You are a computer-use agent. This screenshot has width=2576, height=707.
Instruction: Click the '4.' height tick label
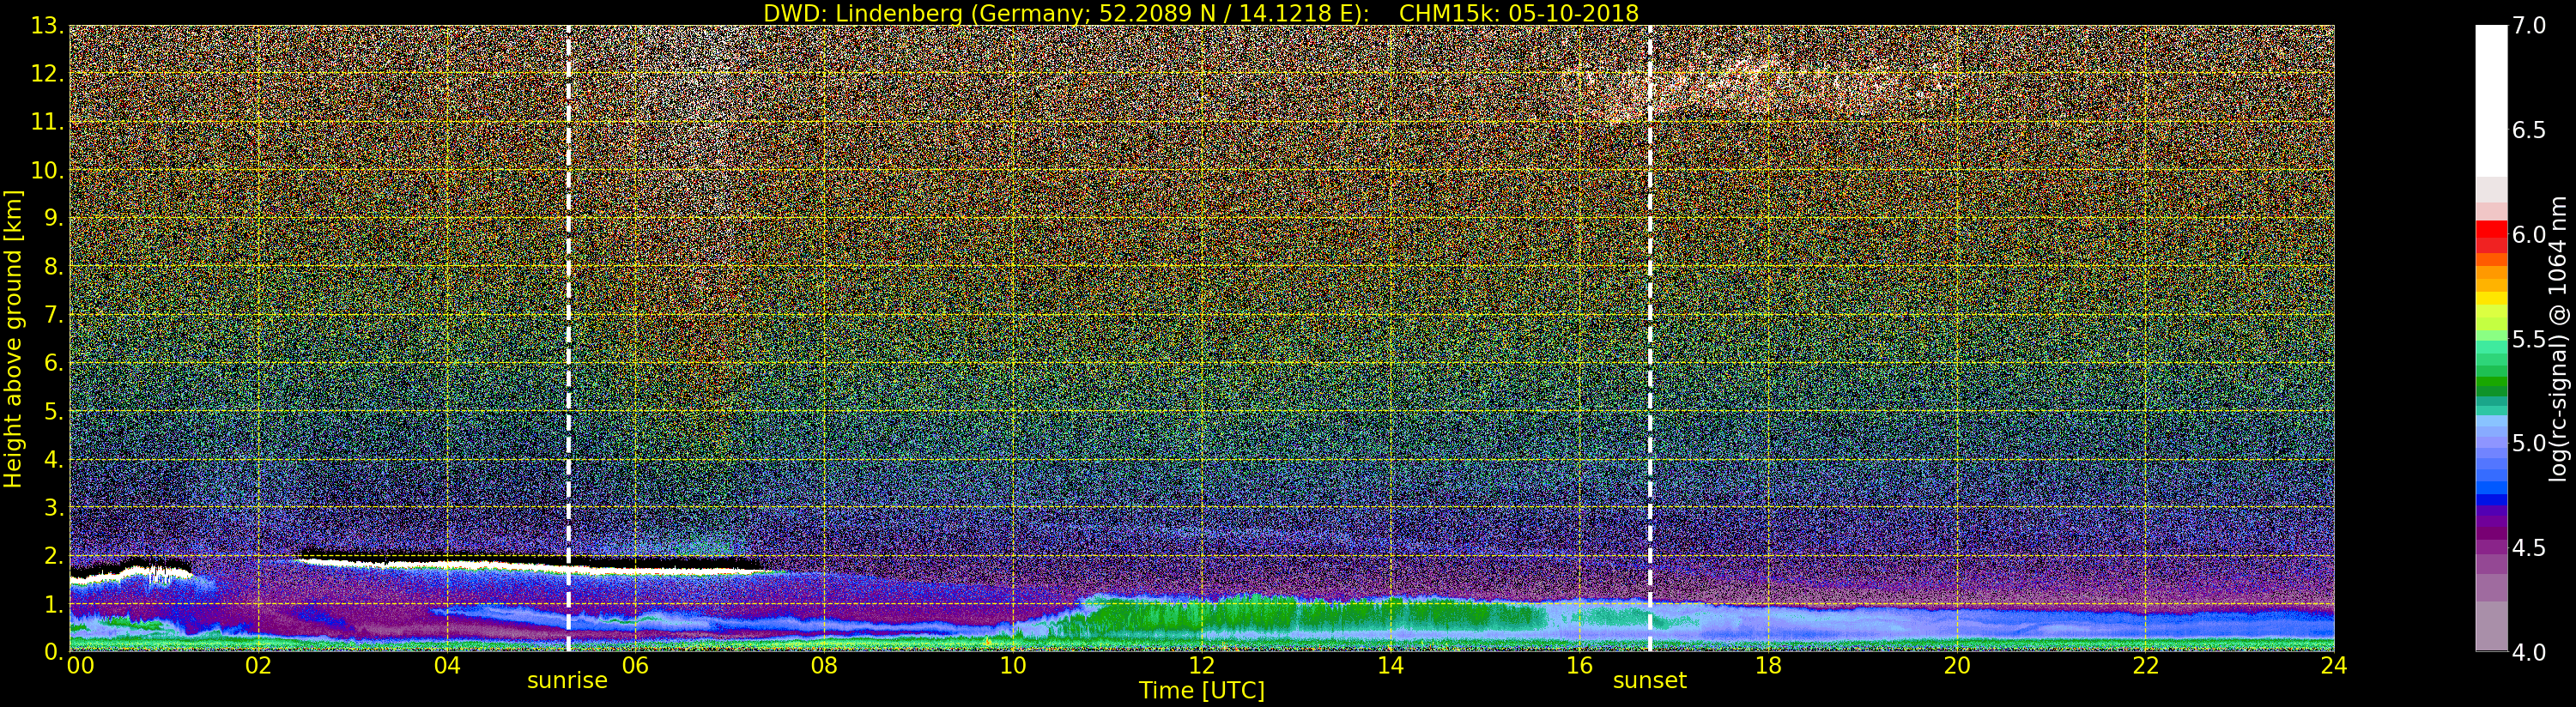[54, 459]
